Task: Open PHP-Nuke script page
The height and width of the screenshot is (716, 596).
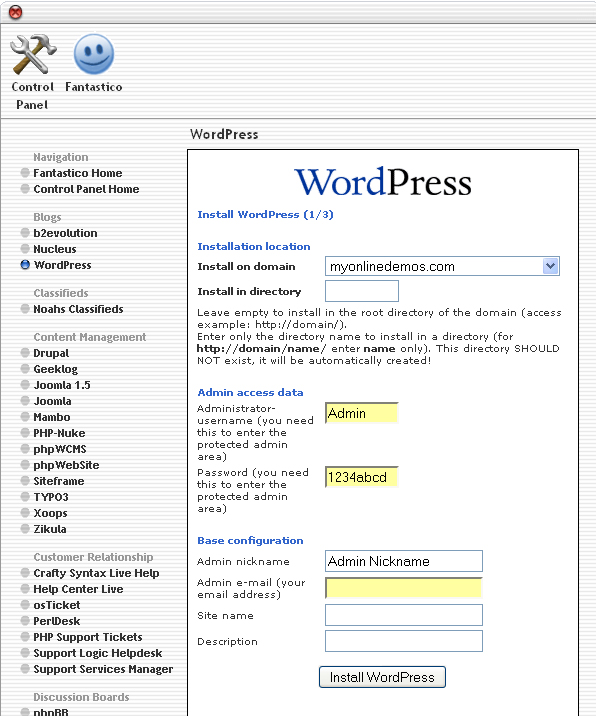Action: (59, 433)
